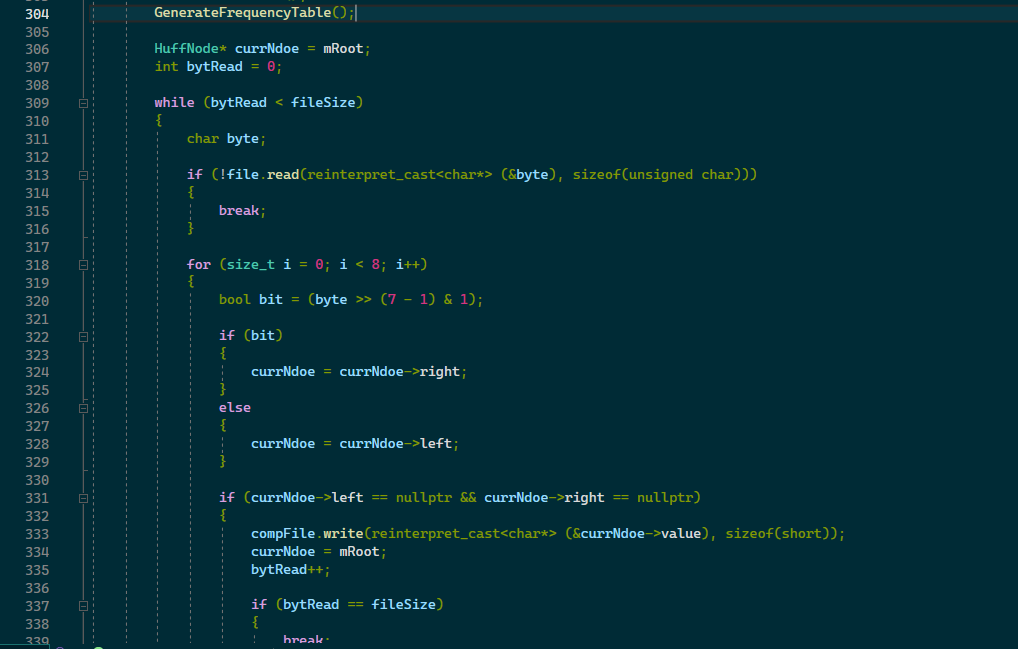This screenshot has height=649, width=1018.
Task: Collapse the leaf-node if block at line 331
Action: click(84, 497)
